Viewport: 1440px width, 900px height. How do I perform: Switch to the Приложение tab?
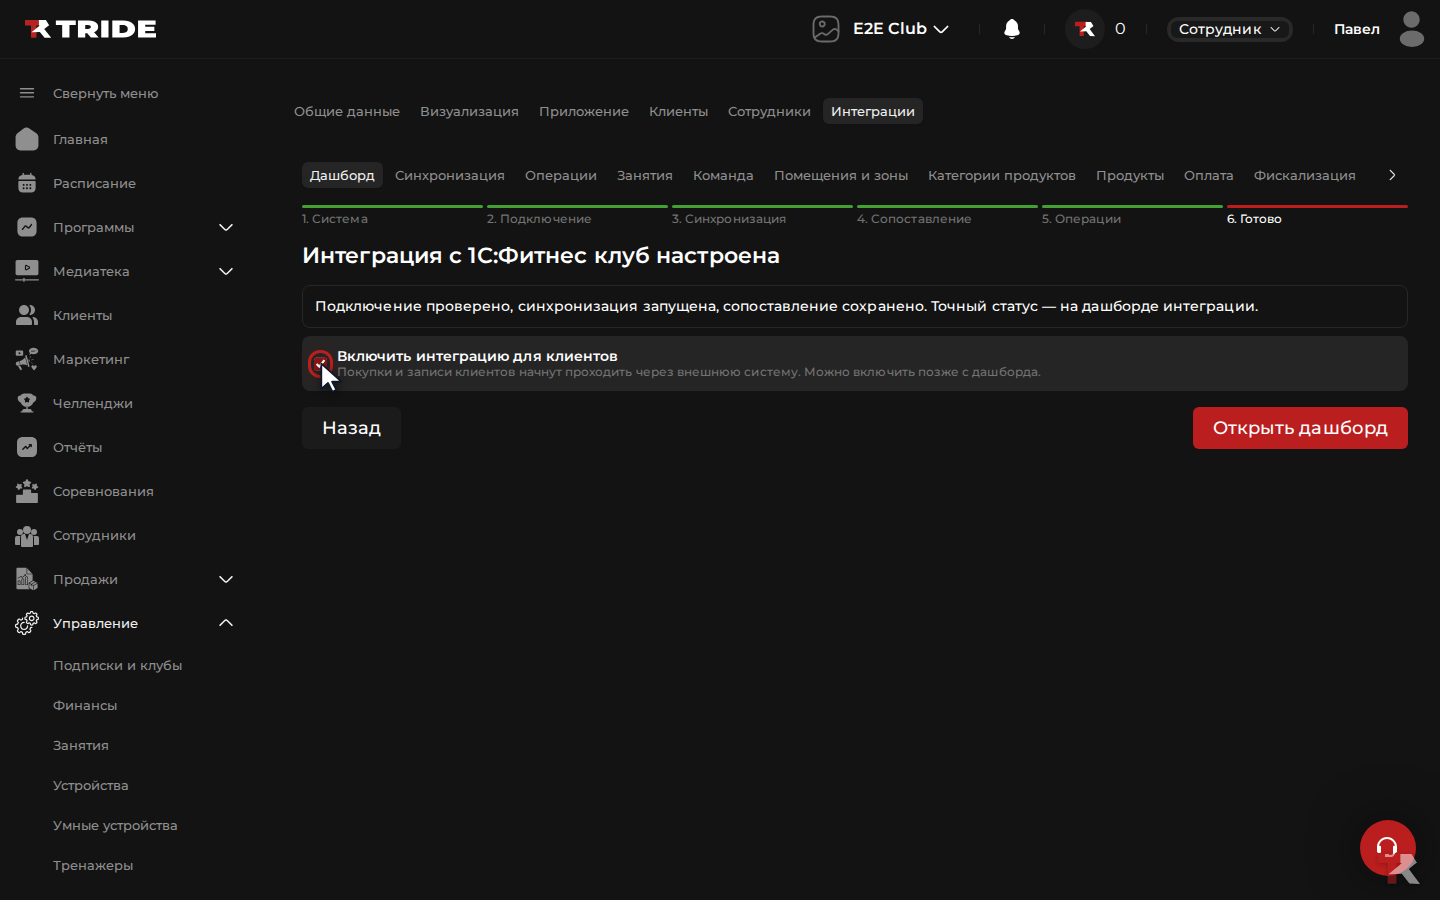(584, 111)
